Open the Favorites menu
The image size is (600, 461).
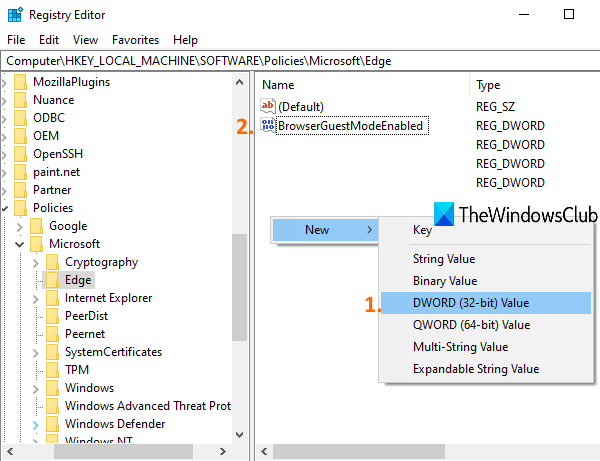point(135,40)
